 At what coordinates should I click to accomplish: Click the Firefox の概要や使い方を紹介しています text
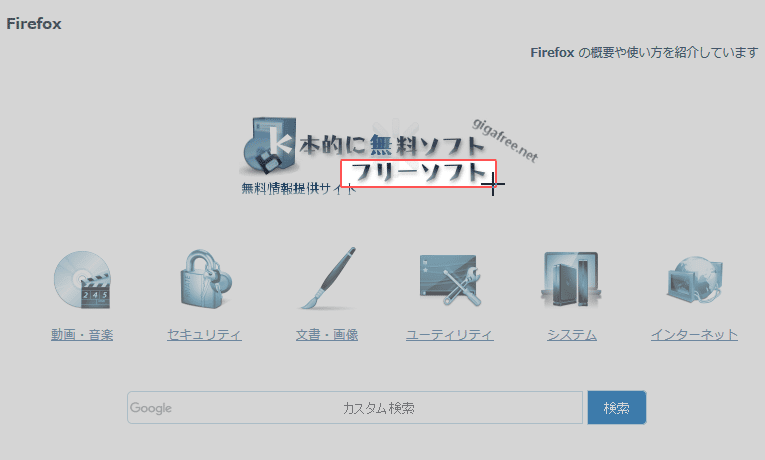(644, 52)
